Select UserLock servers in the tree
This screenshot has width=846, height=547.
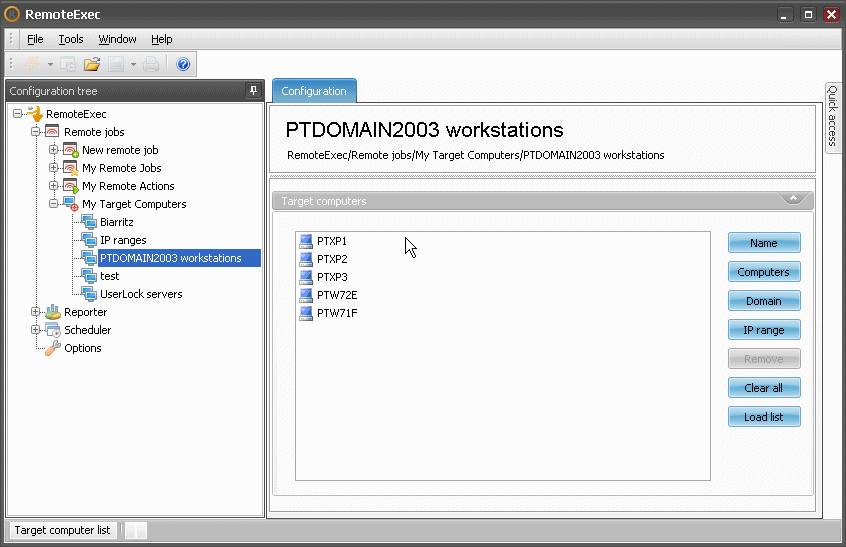pyautogui.click(x=141, y=294)
